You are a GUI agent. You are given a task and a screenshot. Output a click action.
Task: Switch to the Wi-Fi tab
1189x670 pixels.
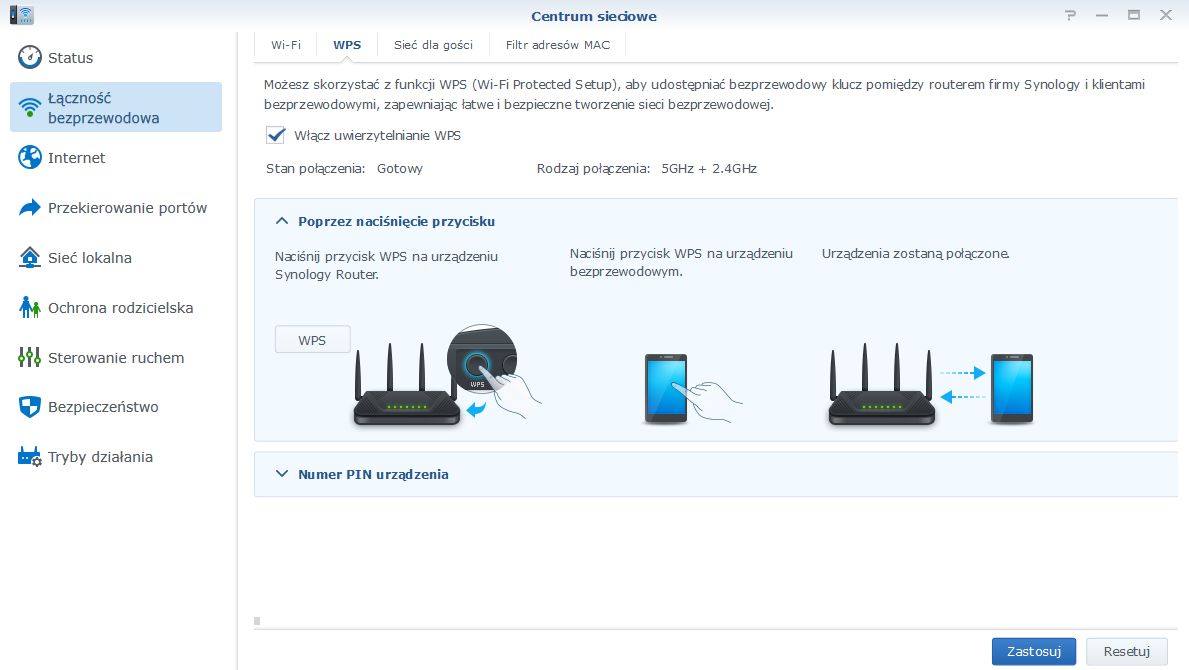[x=286, y=45]
